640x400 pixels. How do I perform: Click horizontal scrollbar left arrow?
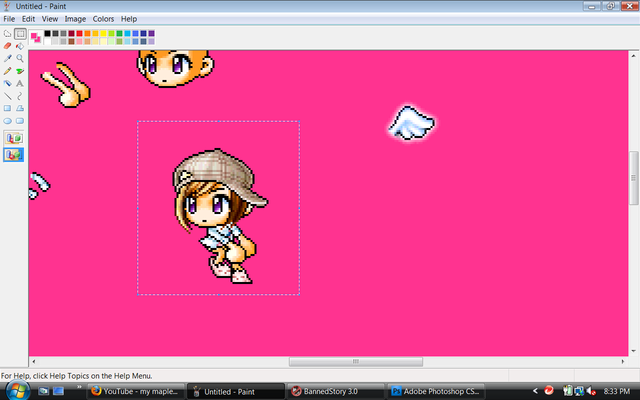pyautogui.click(x=33, y=361)
